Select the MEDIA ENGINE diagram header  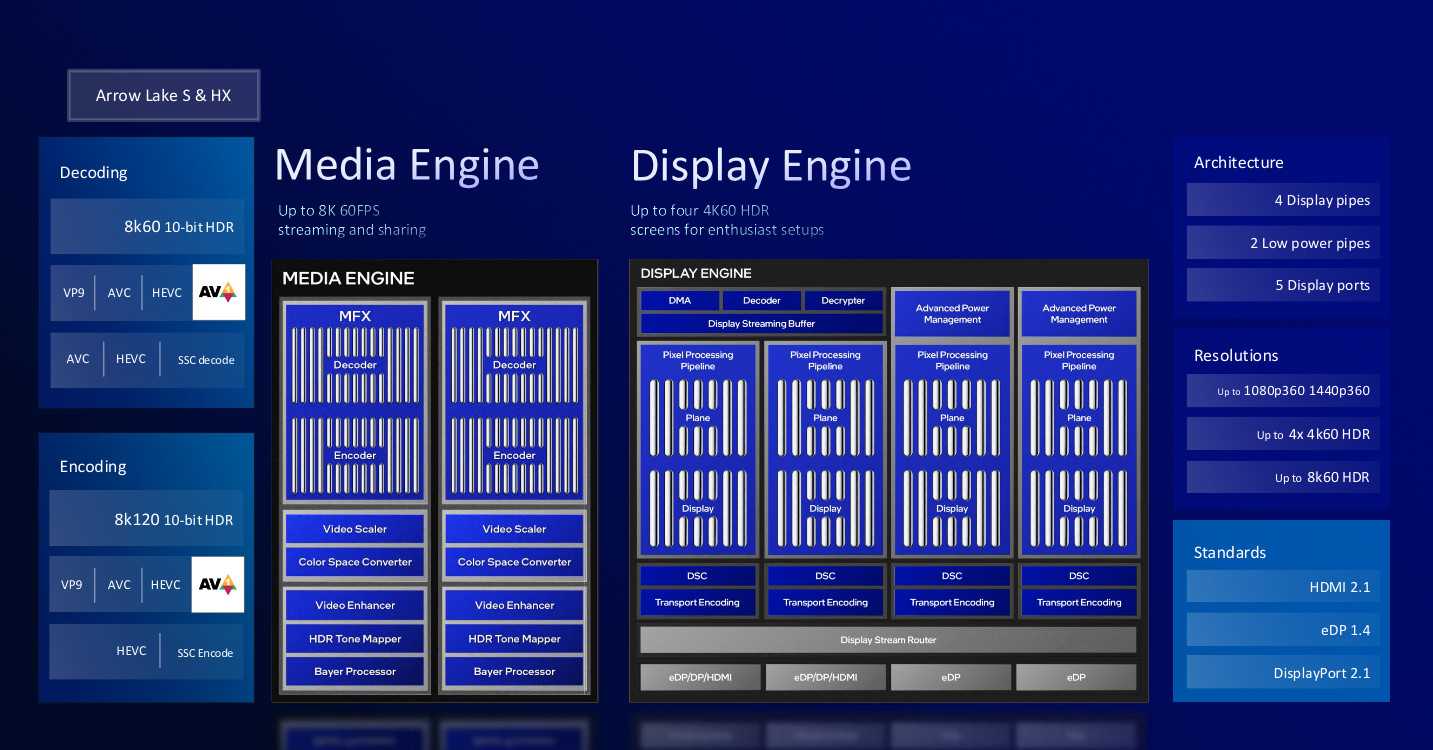tap(348, 278)
